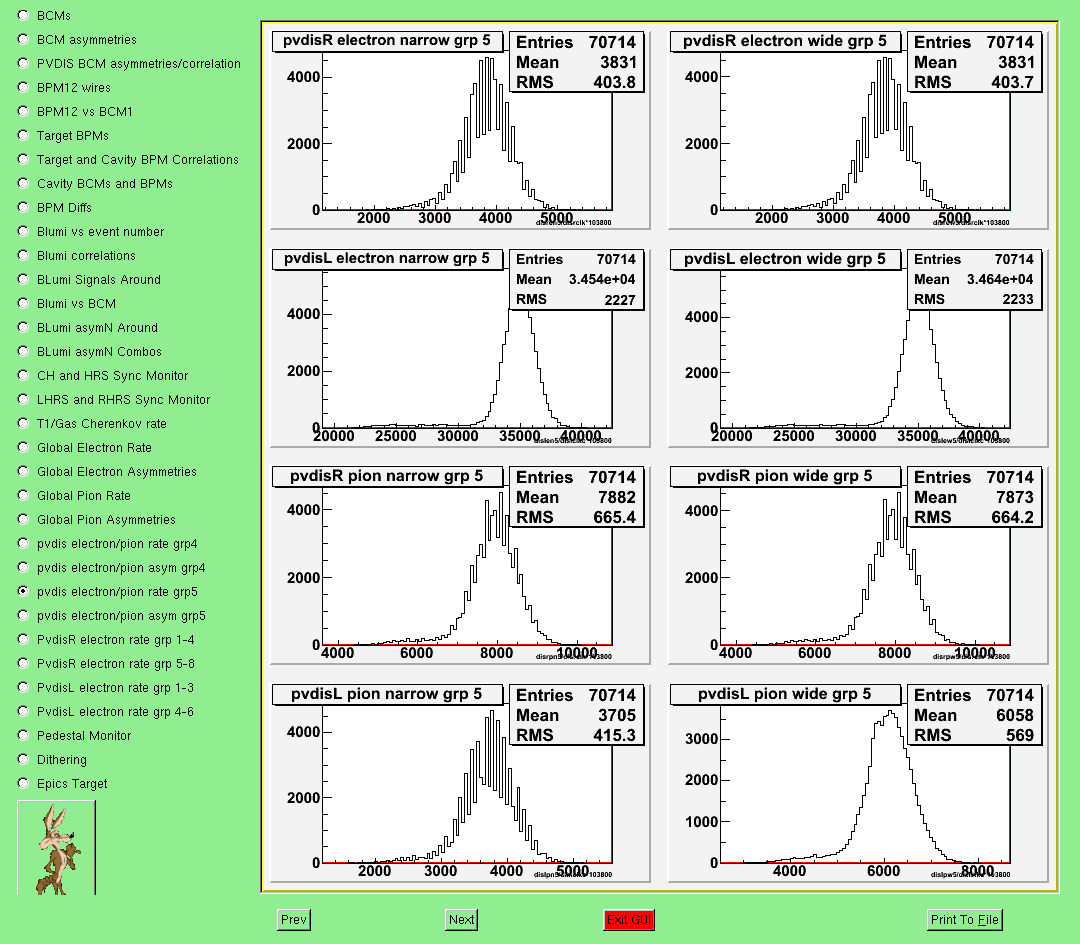Click the pvdisL electron narrow grp 5 stats box
Image resolution: width=1080 pixels, height=944 pixels.
577,280
